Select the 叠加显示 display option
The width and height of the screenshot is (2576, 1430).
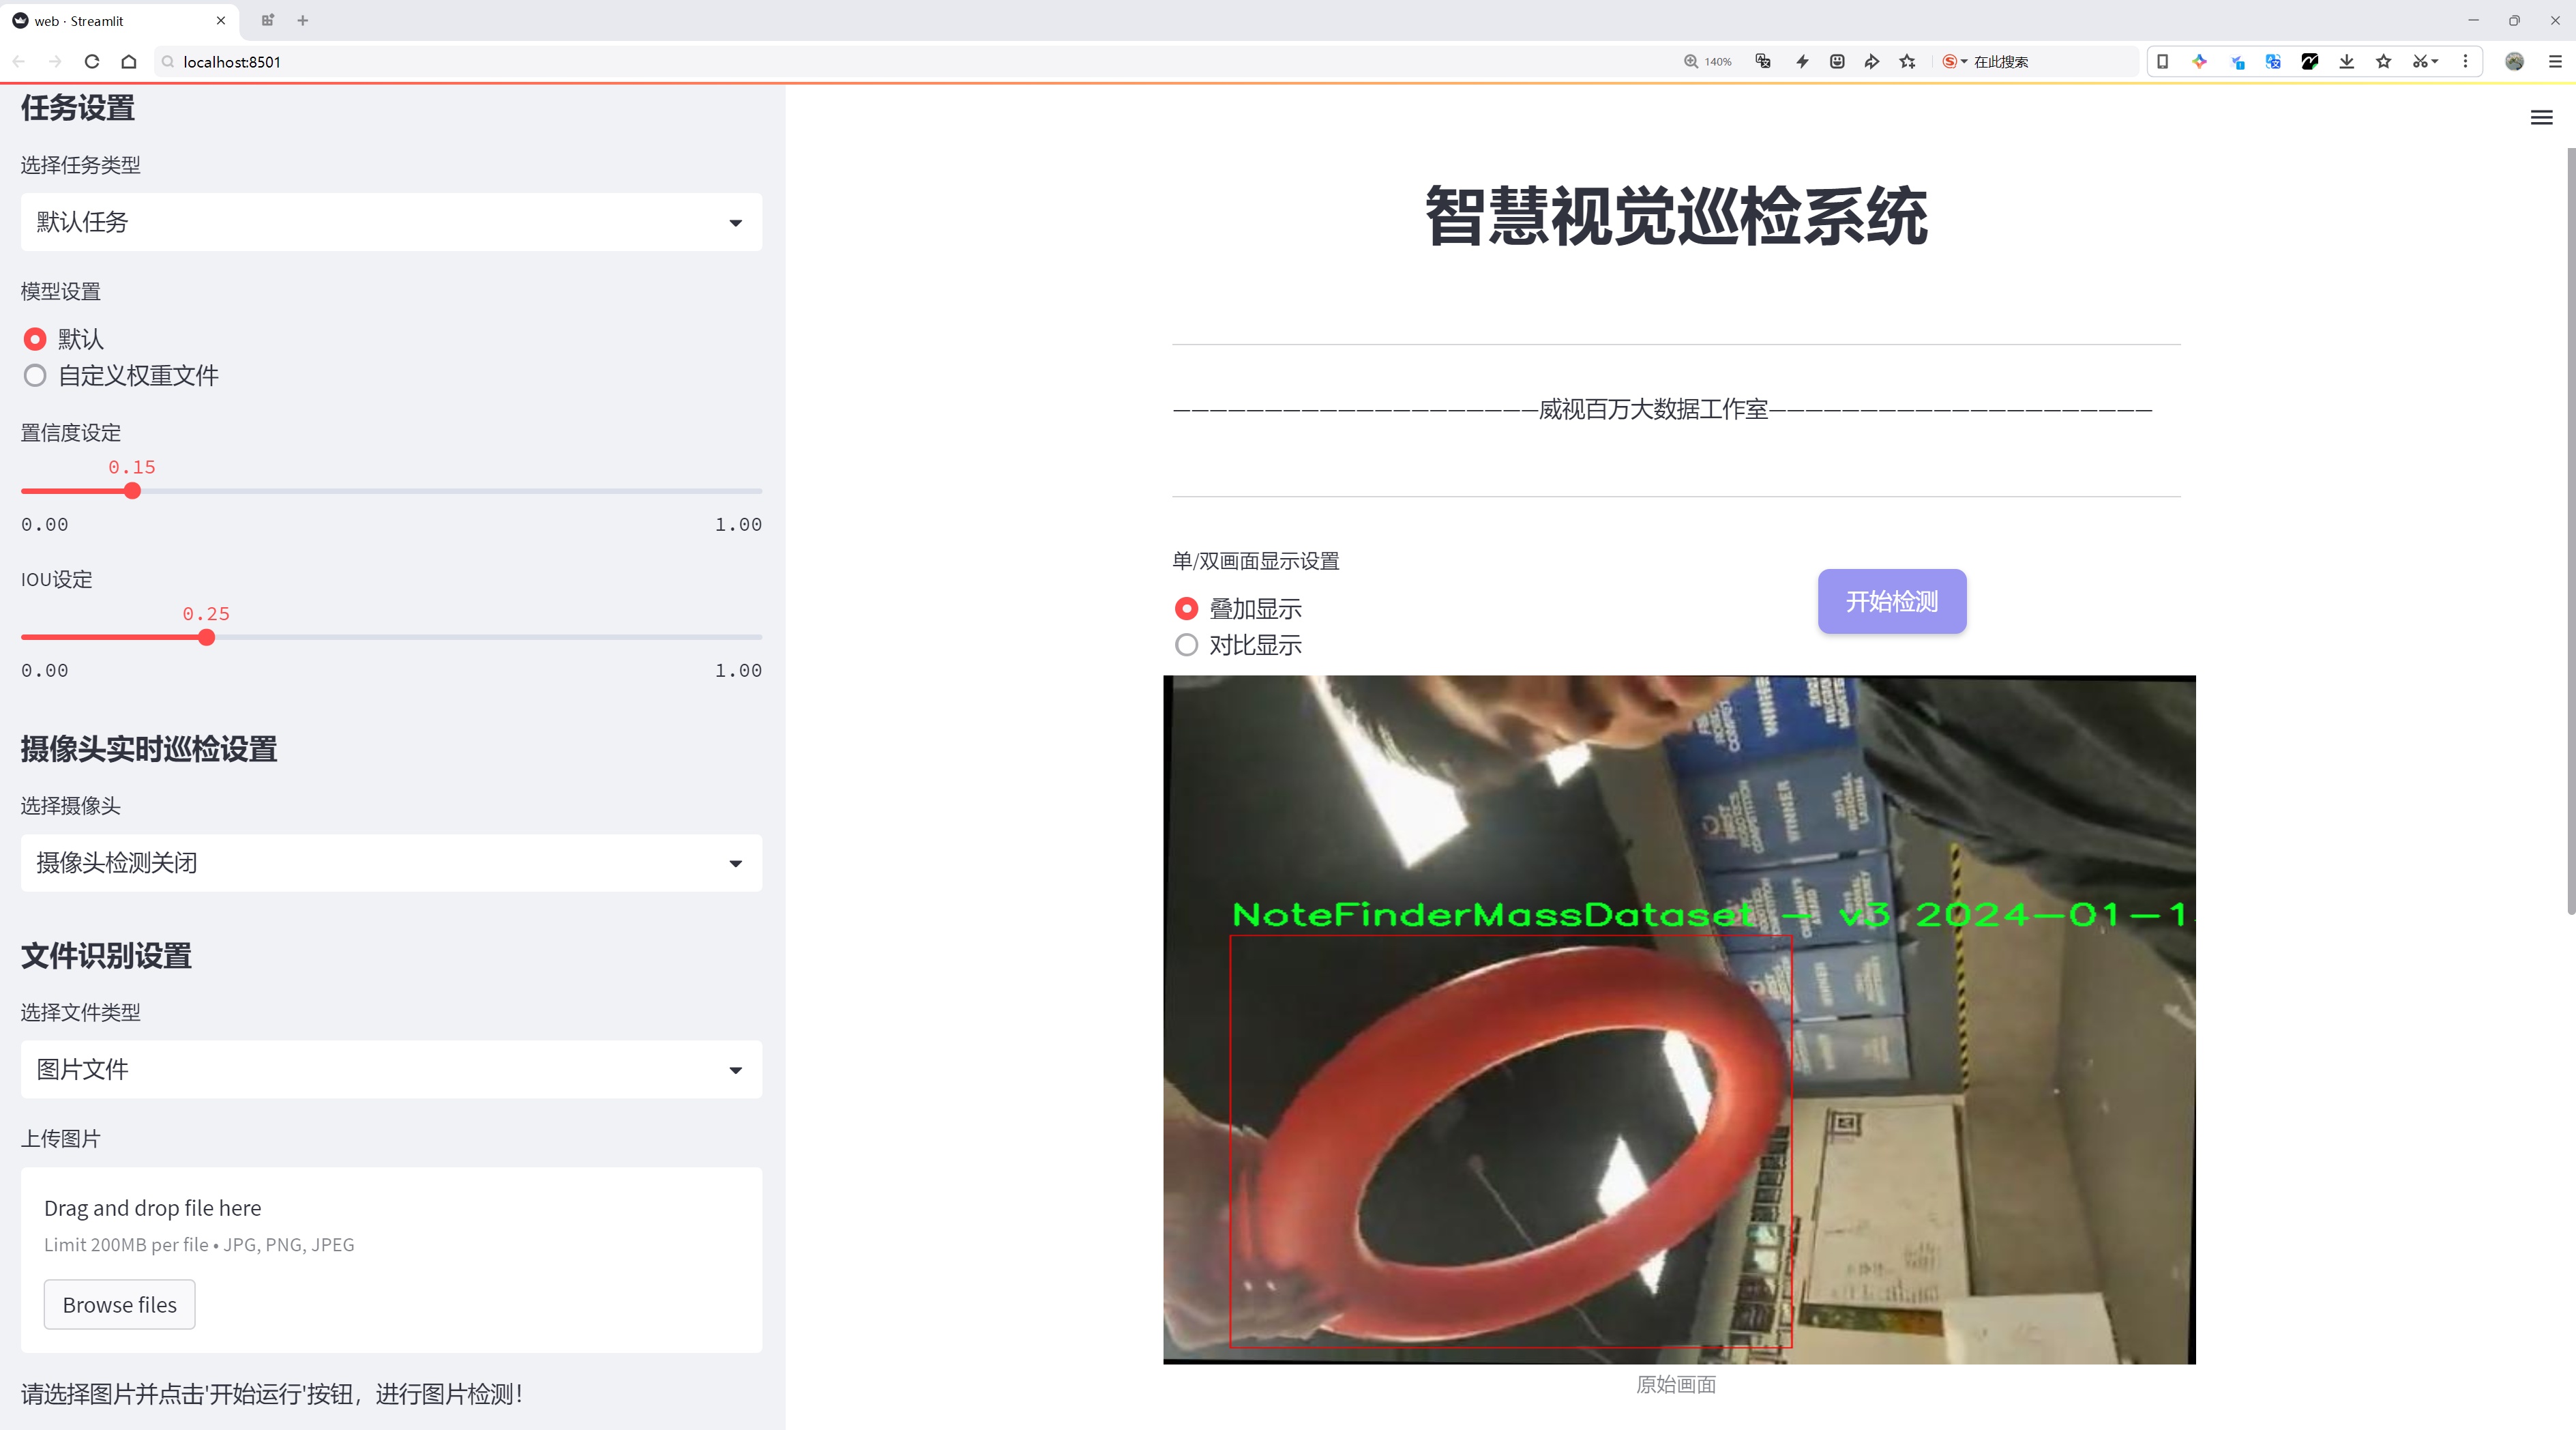(1186, 608)
